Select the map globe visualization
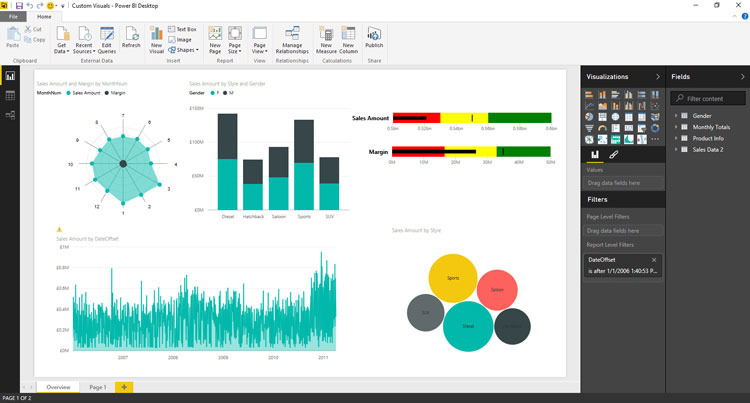750x403 pixels. click(x=616, y=117)
